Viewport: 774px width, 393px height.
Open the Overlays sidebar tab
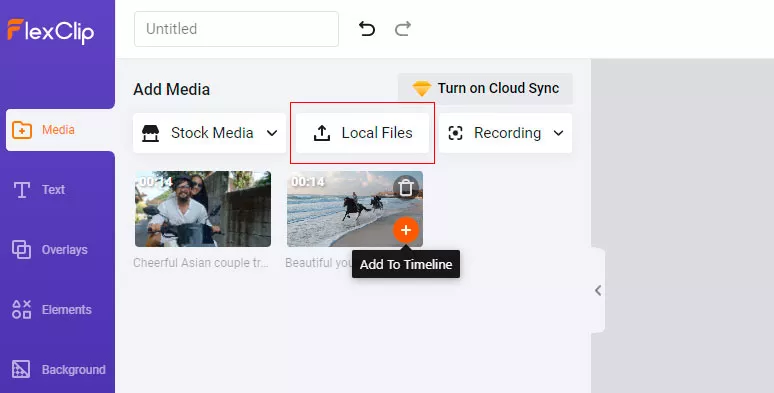pyautogui.click(x=50, y=250)
